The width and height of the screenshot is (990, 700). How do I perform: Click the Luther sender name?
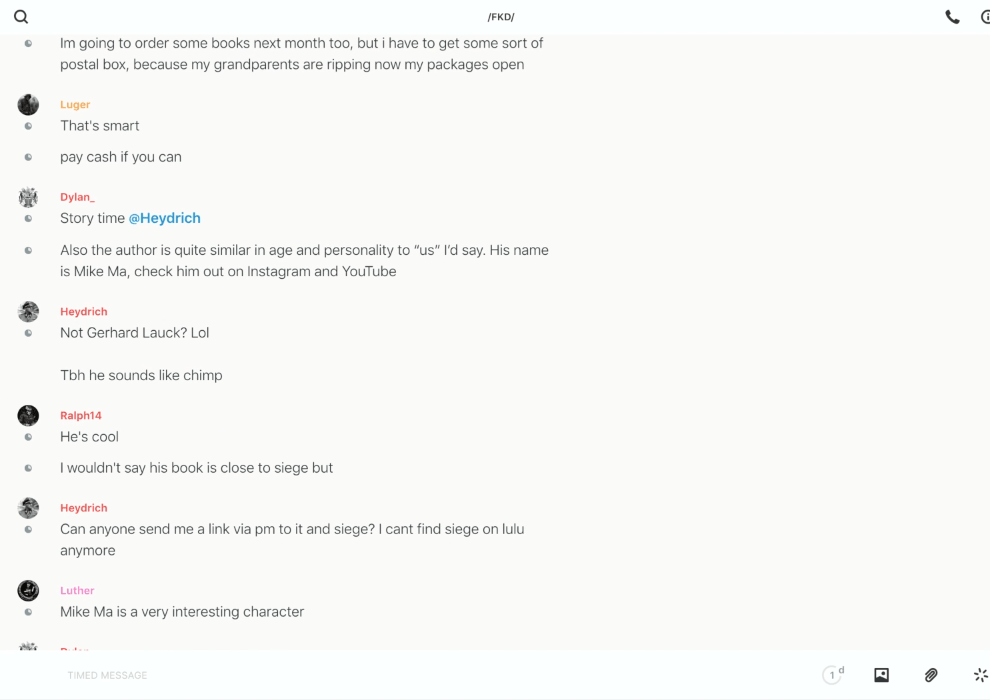(77, 590)
